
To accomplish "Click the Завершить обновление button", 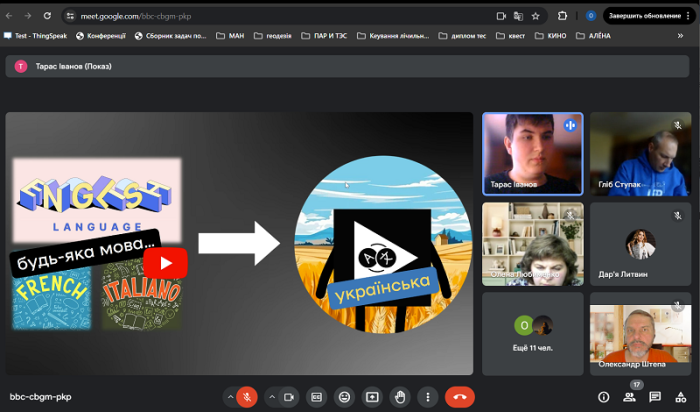I will (x=645, y=16).
